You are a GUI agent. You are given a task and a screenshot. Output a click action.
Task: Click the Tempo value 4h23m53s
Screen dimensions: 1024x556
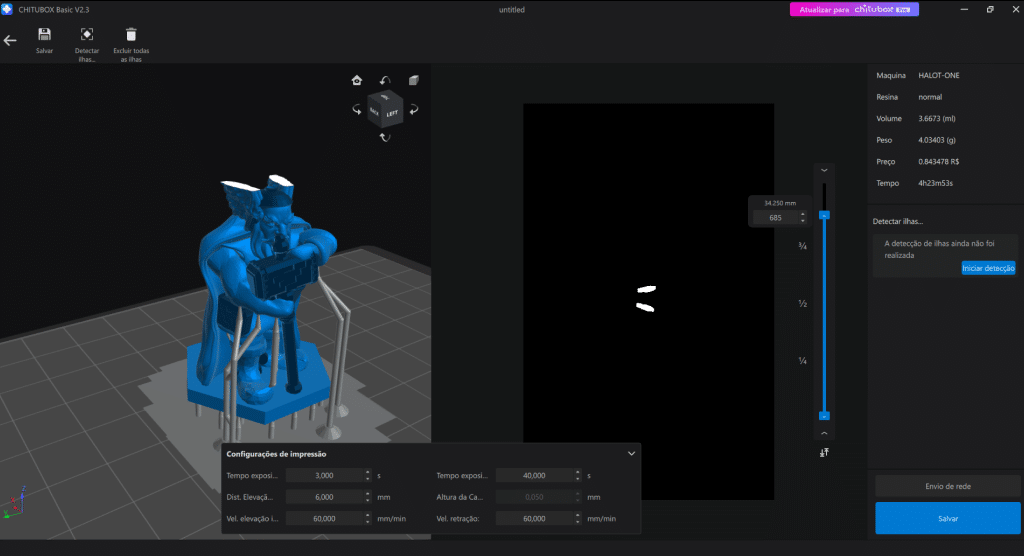coord(935,183)
